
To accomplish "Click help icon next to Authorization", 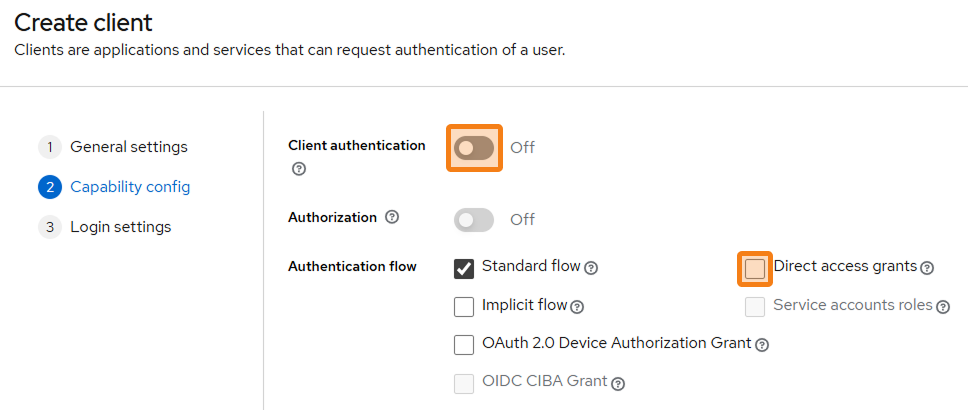I will [392, 217].
